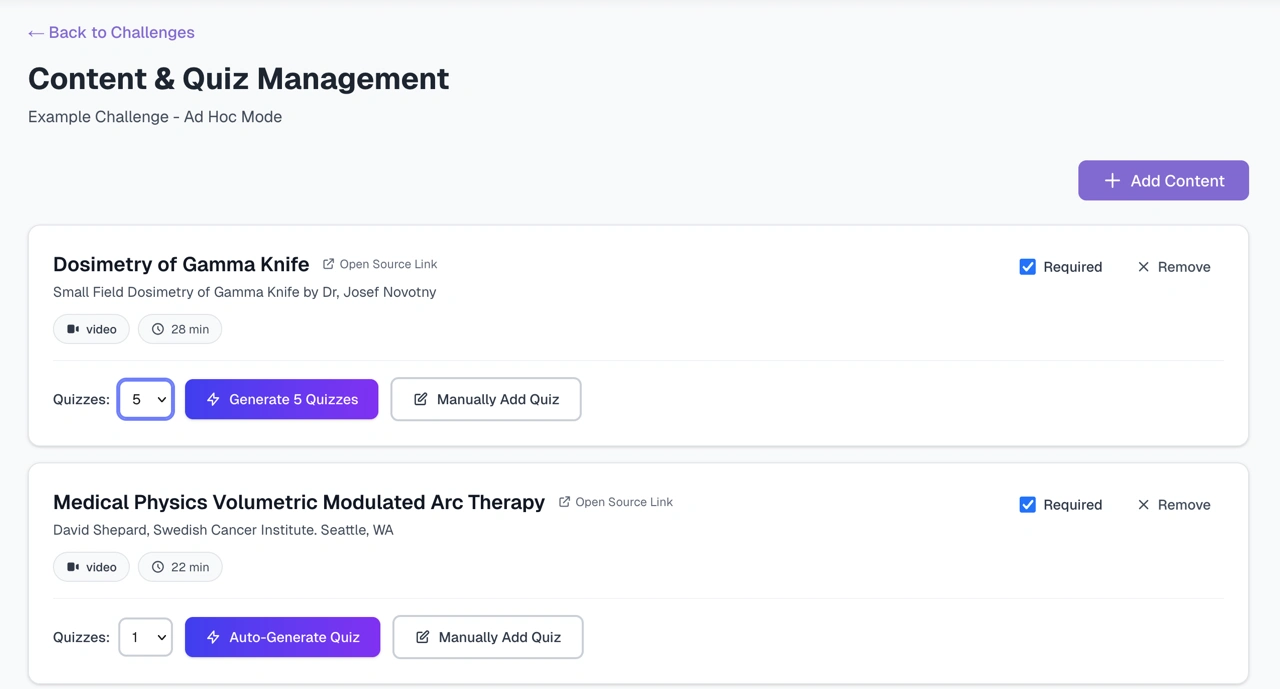
Task: Click the video camera icon on the Gamma Knife card
Action: (x=73, y=329)
